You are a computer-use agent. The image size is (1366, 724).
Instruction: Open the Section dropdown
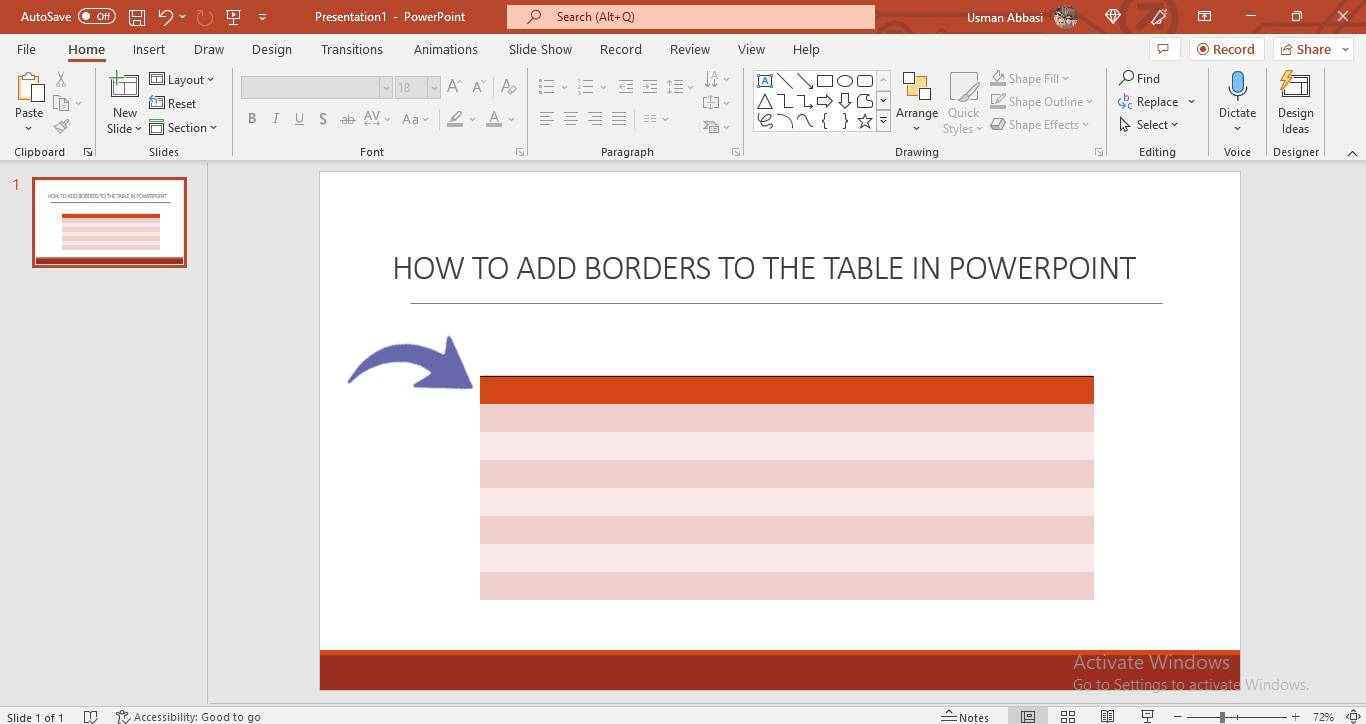click(x=184, y=128)
